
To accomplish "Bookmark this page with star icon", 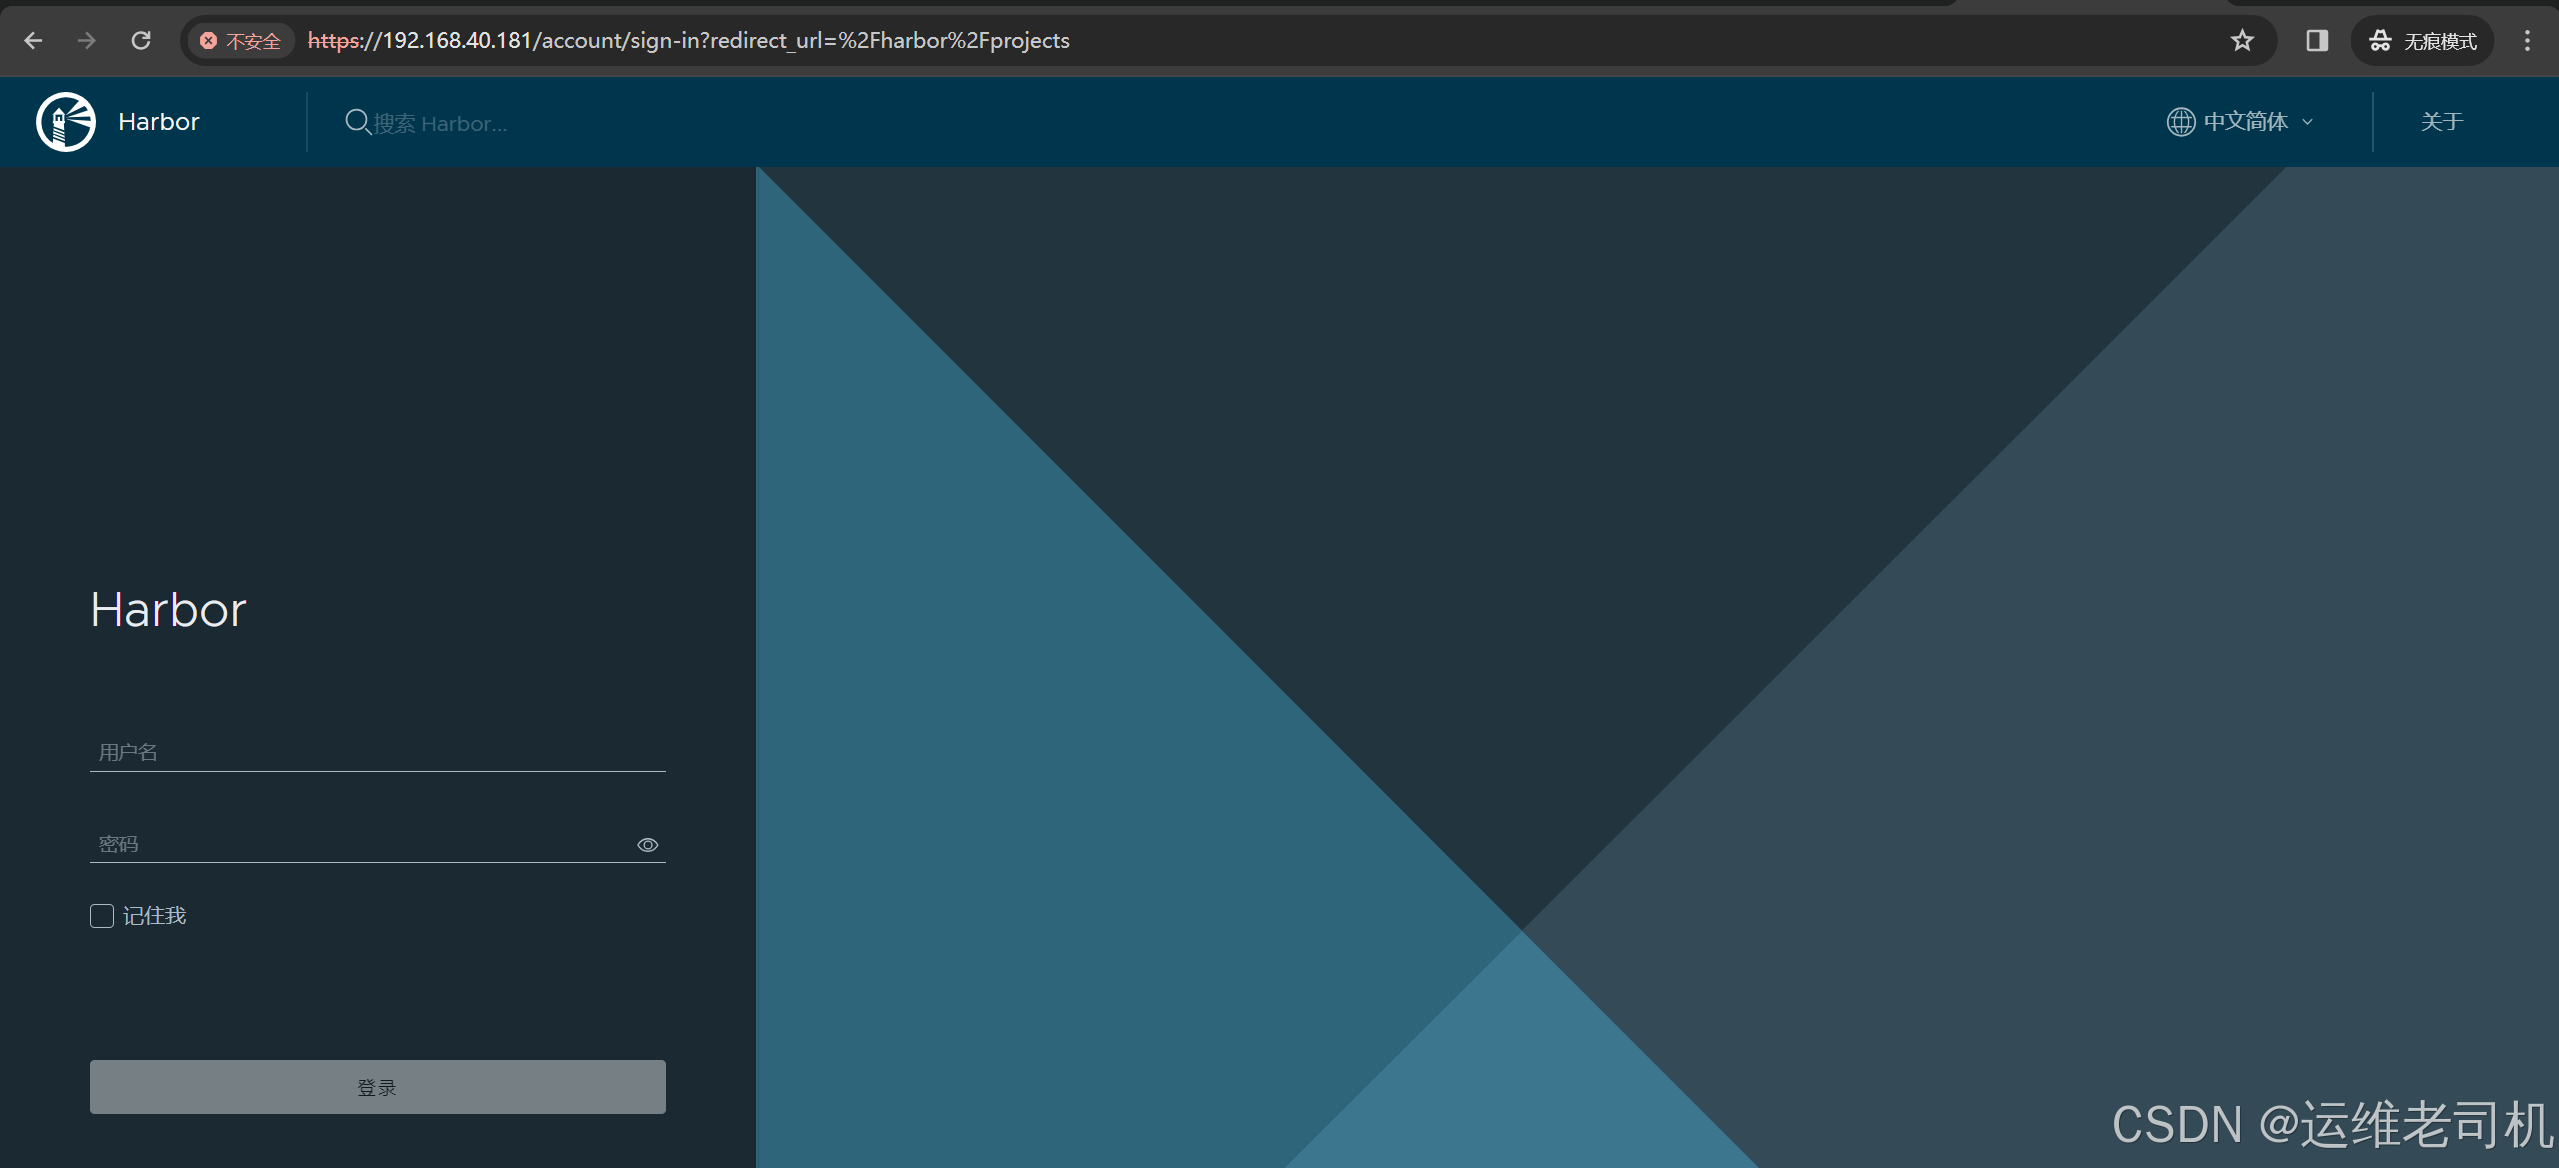I will click(2242, 40).
